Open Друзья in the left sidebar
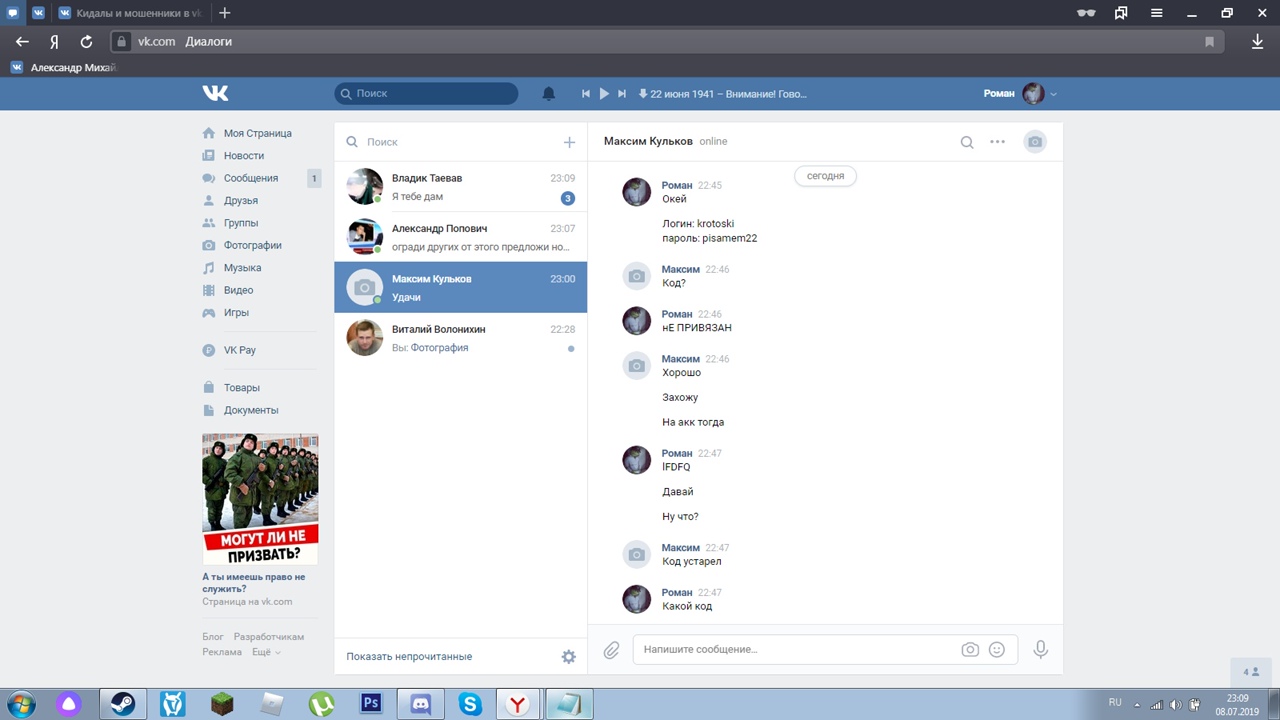The height and width of the screenshot is (720, 1280). pos(240,200)
